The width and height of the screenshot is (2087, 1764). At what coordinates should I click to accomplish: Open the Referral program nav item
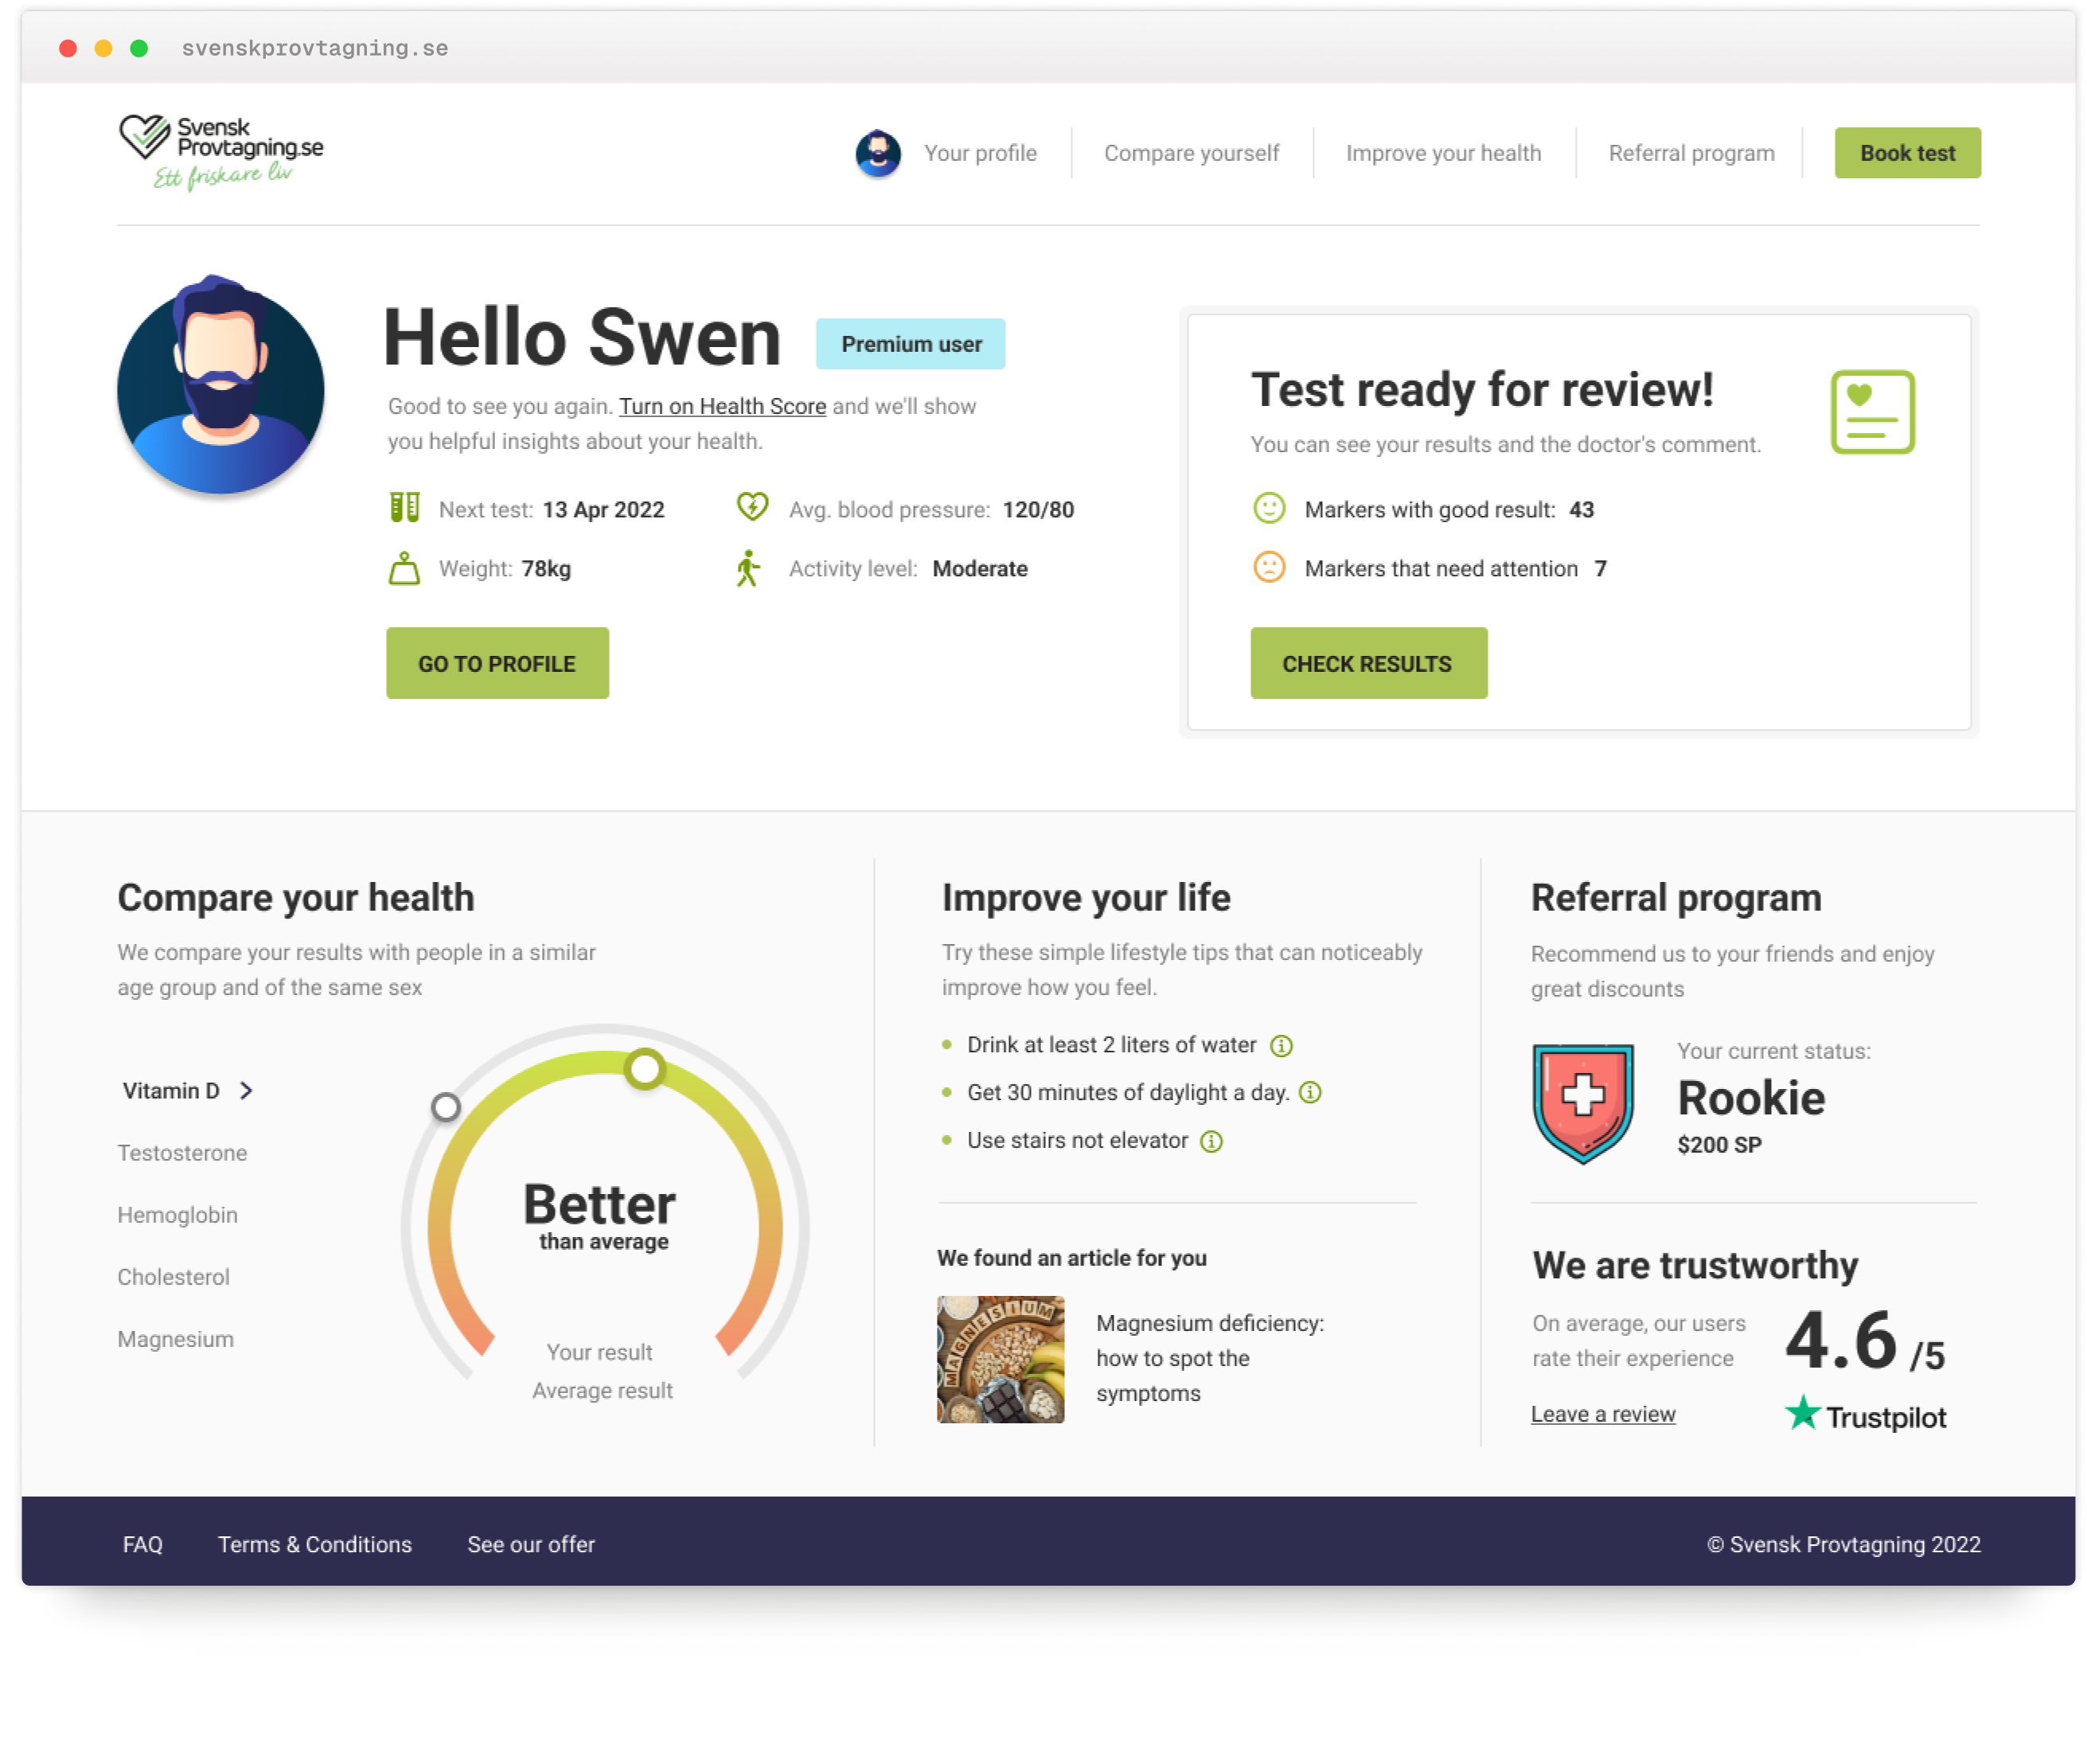tap(1691, 153)
